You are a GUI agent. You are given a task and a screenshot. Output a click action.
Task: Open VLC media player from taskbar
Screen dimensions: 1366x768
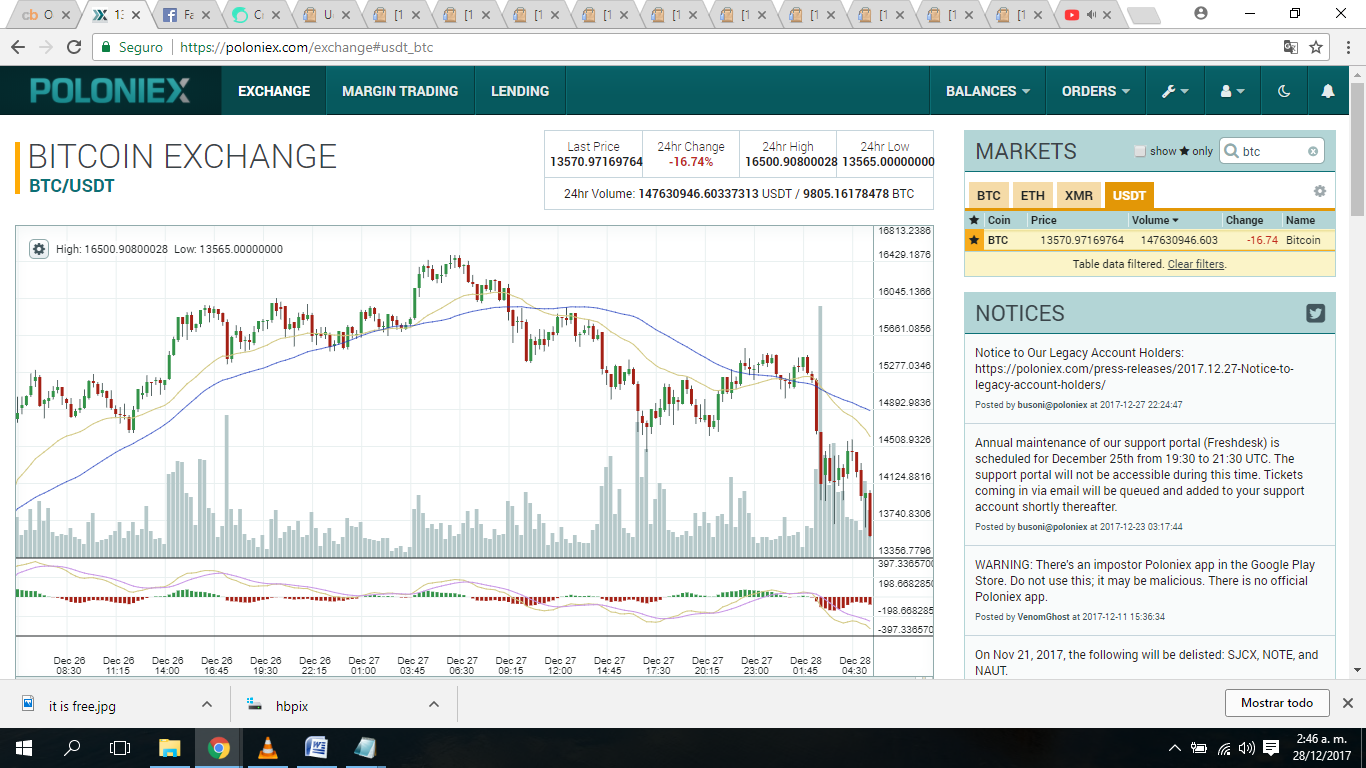pos(267,748)
